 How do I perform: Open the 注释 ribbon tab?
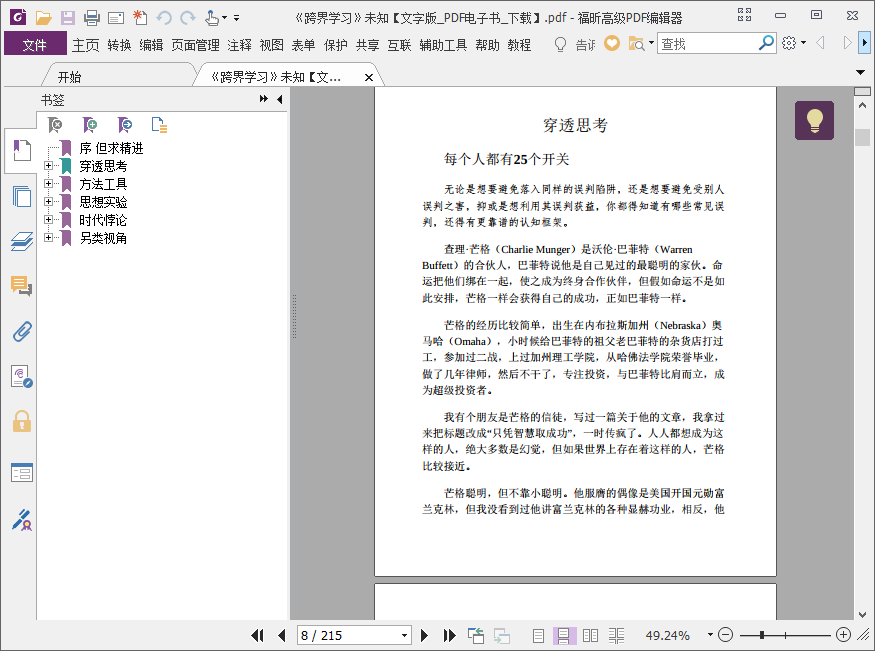tap(239, 45)
